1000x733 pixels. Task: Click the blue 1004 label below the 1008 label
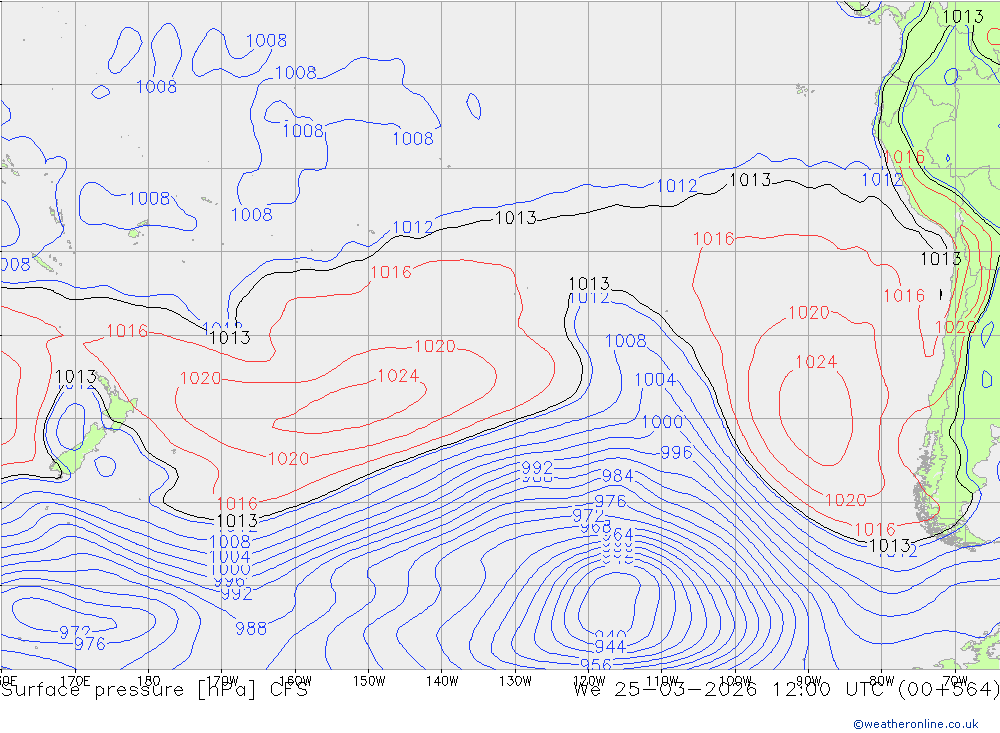(x=230, y=556)
